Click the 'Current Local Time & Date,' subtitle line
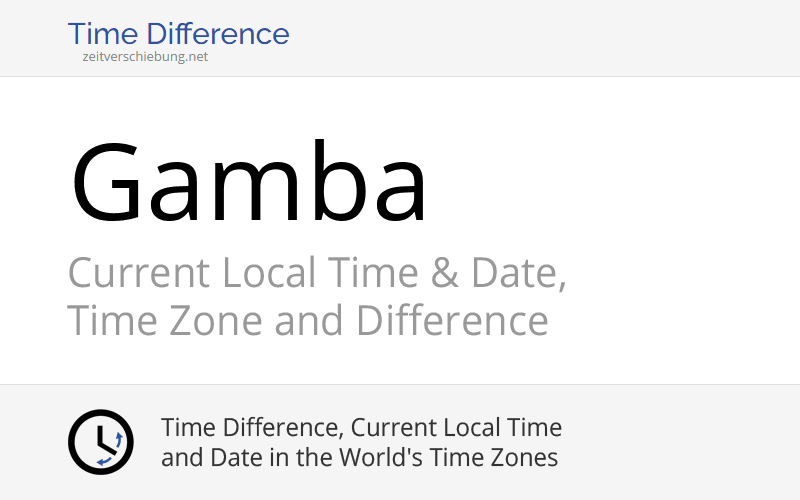The width and height of the screenshot is (800, 500). pos(316,273)
